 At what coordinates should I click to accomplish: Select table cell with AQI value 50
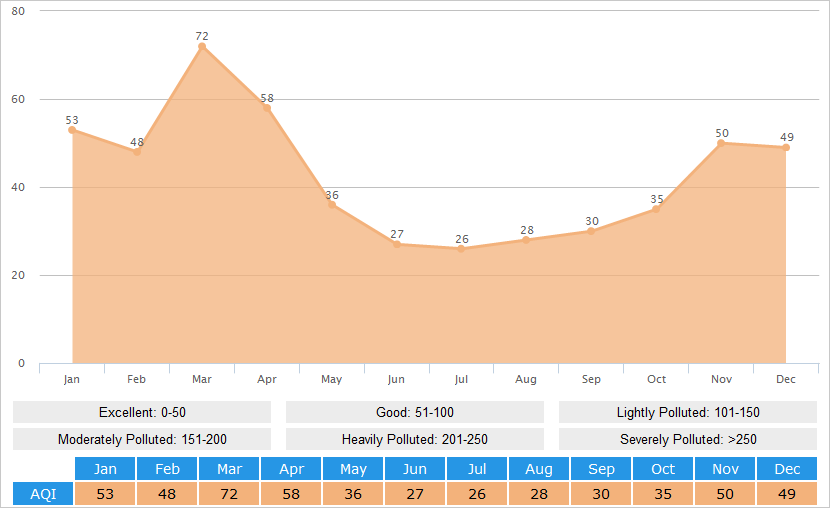[725, 494]
